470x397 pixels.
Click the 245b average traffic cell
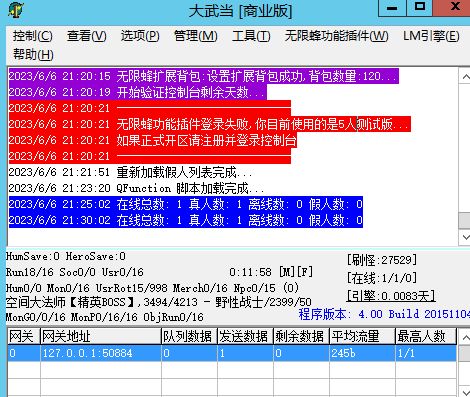point(362,353)
